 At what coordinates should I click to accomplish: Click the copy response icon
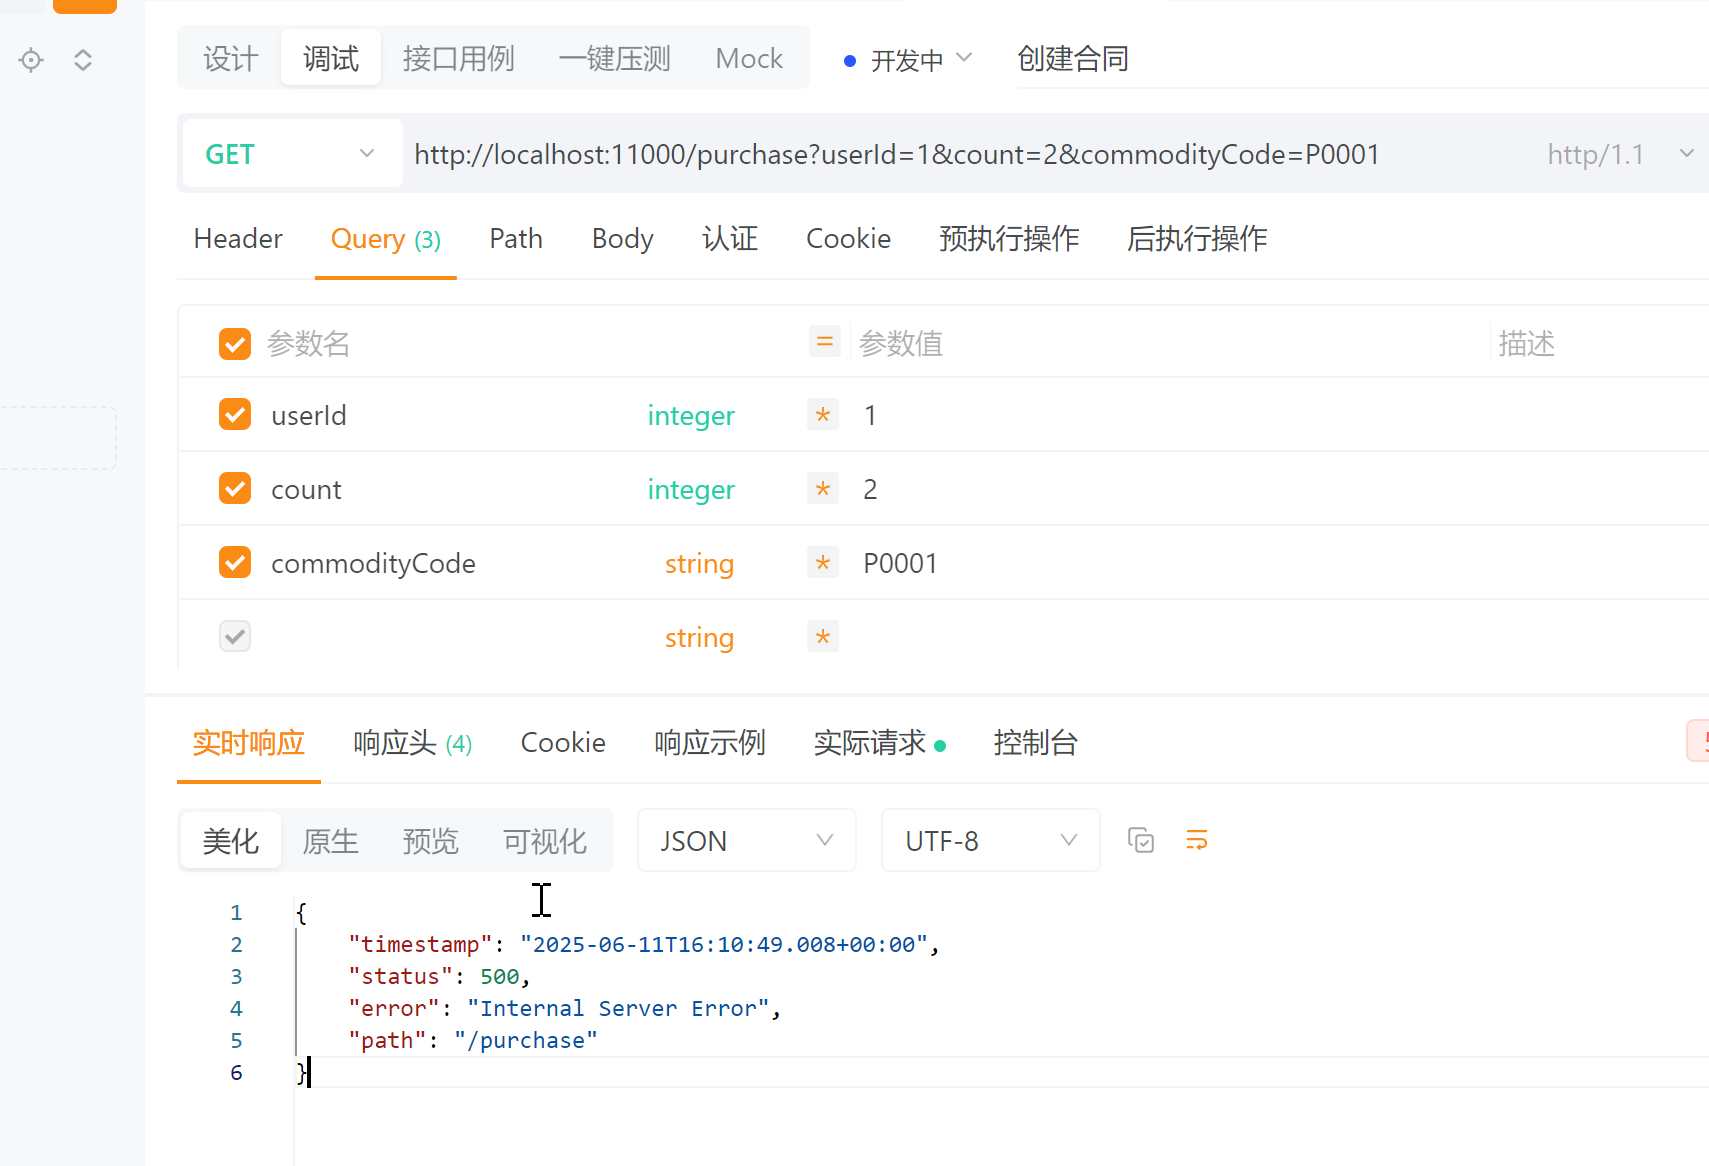[x=1141, y=840]
